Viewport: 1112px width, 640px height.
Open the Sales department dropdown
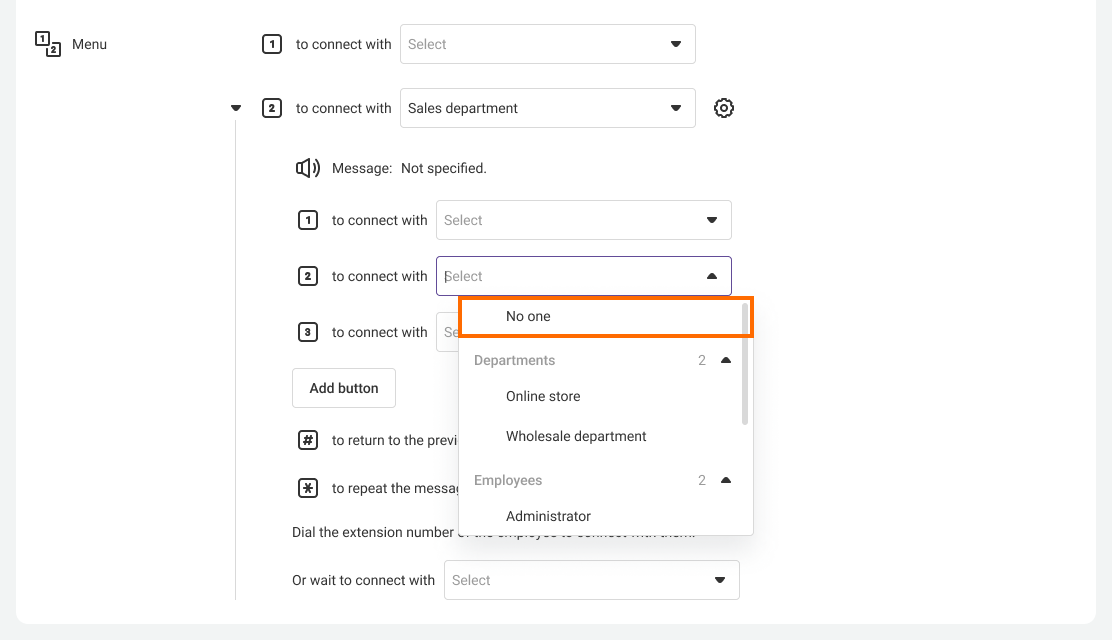click(x=547, y=108)
